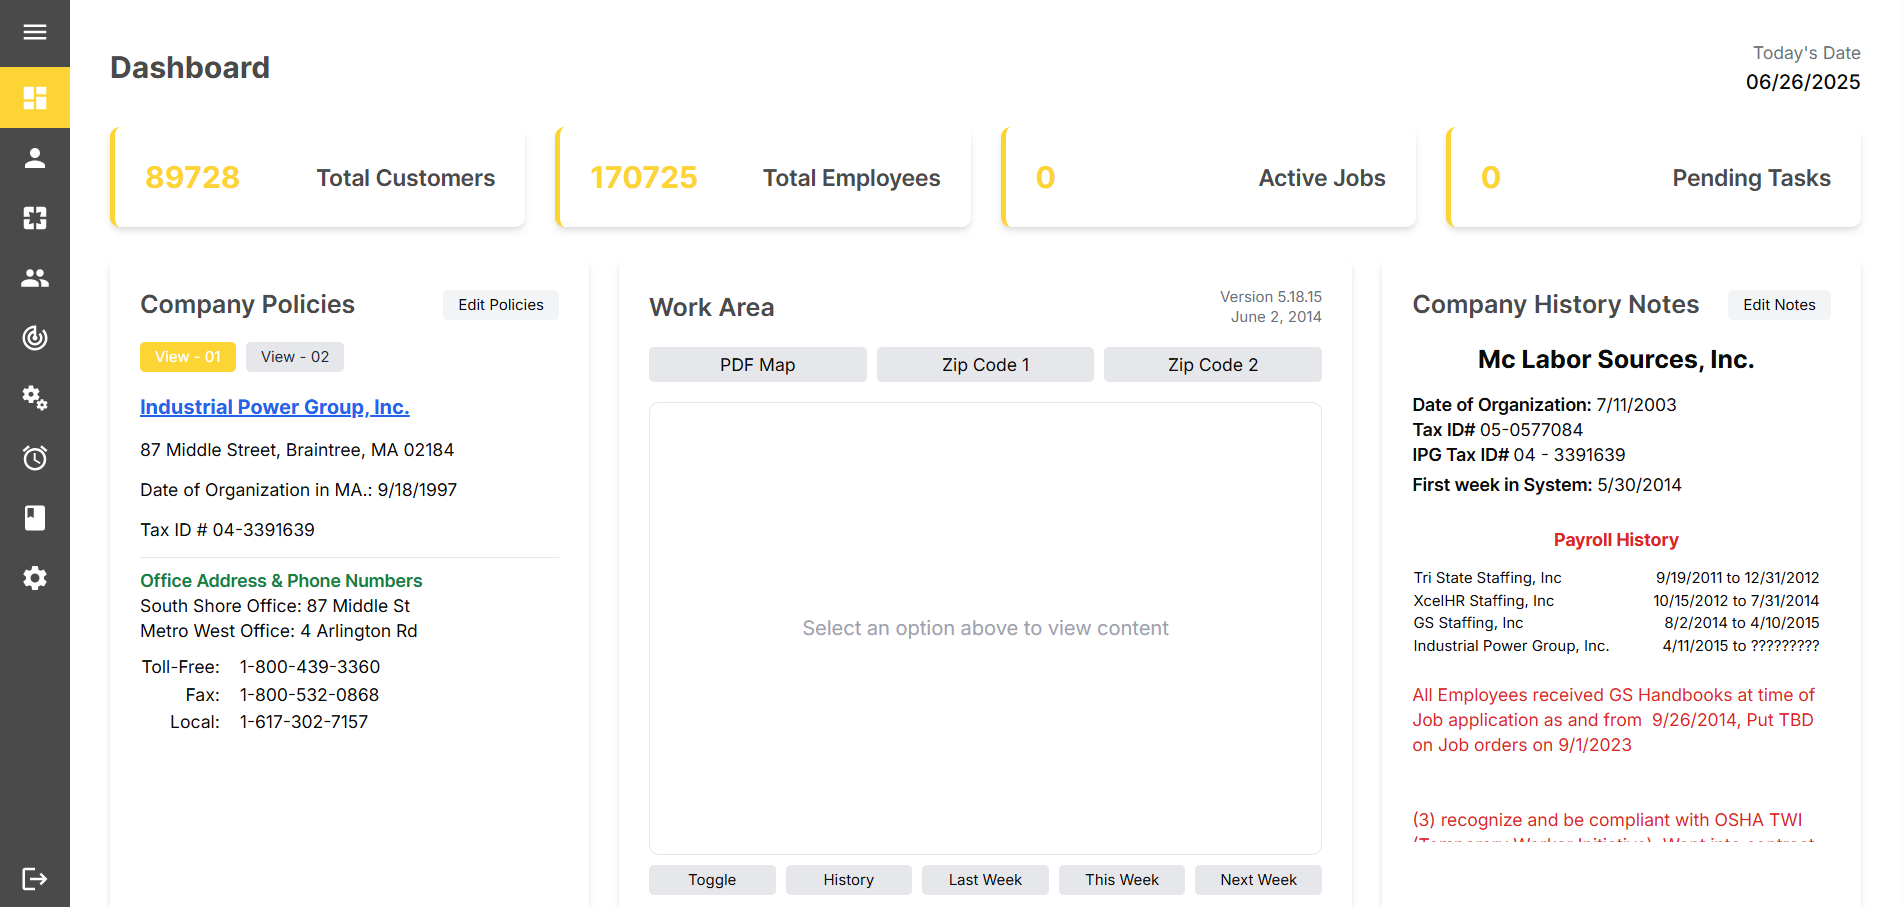Click the First week in System line
Image resolution: width=1903 pixels, height=907 pixels.
[1547, 485]
